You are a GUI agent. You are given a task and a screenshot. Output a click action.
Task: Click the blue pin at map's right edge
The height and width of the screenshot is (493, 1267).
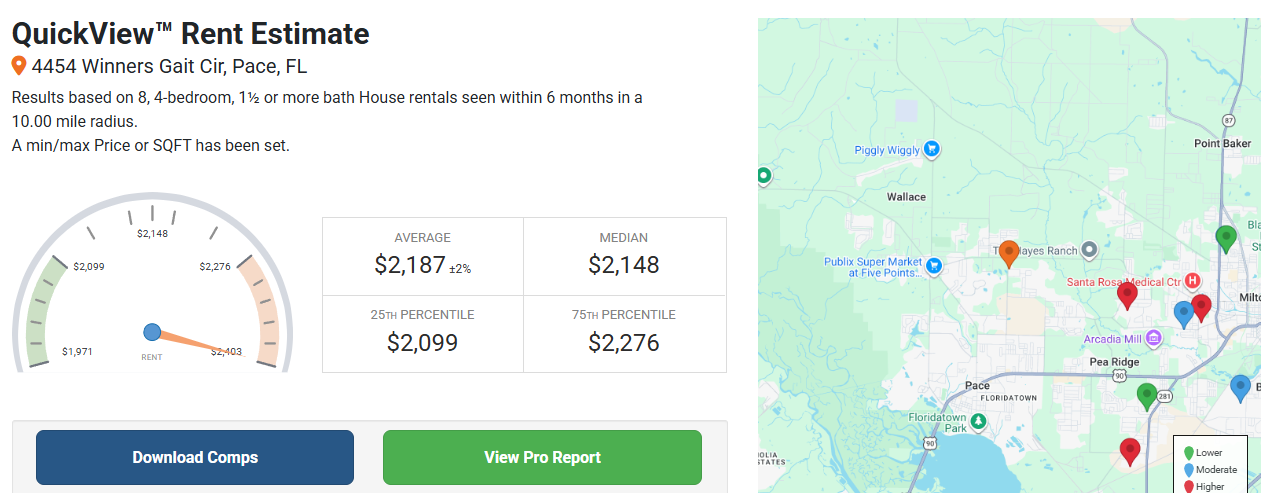pyautogui.click(x=1240, y=387)
